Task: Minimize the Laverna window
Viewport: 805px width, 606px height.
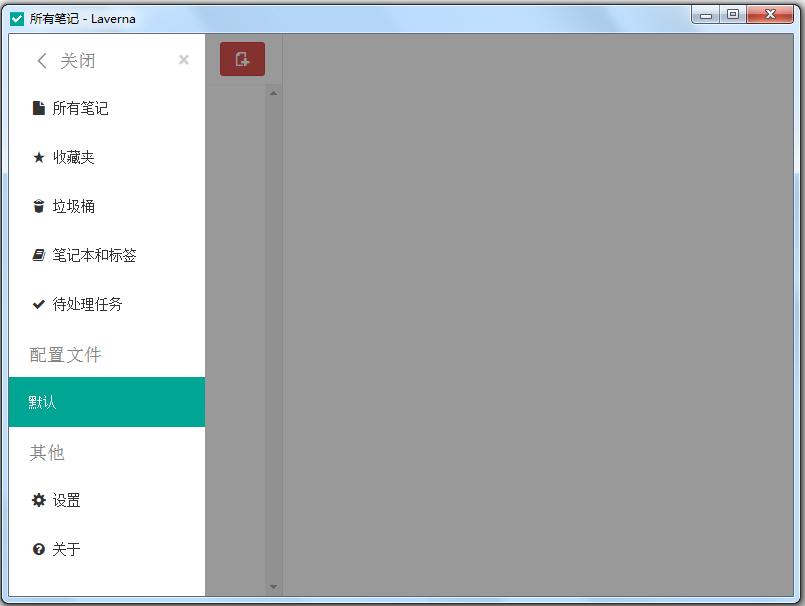Action: point(706,15)
